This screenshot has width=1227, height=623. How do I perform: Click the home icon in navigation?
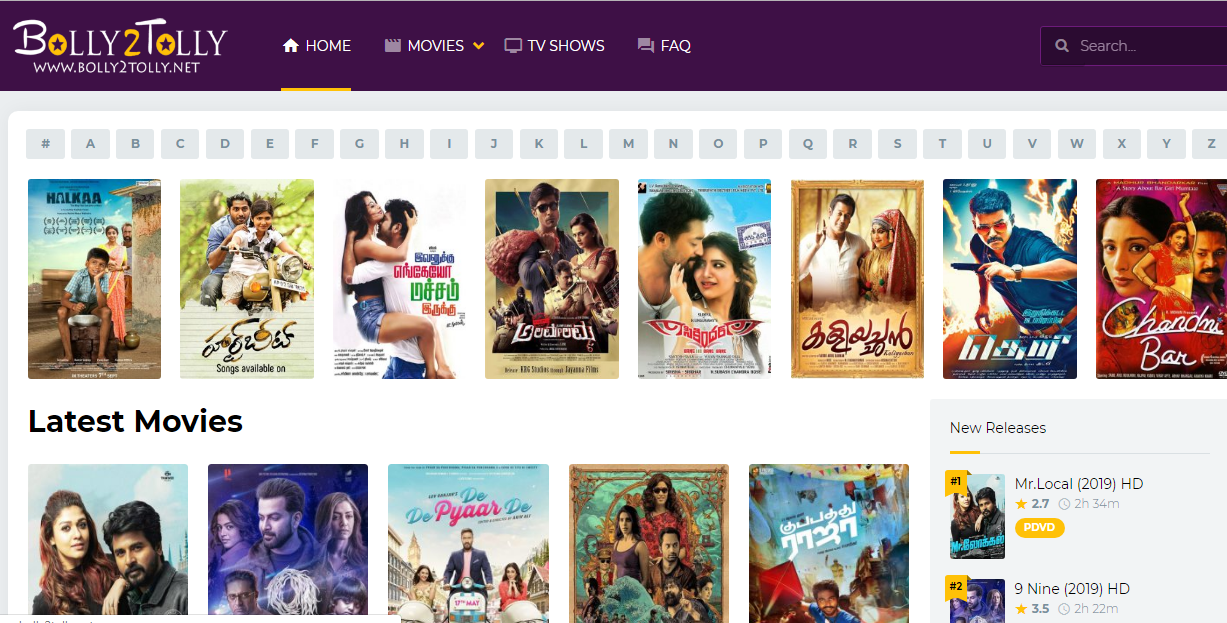point(291,46)
